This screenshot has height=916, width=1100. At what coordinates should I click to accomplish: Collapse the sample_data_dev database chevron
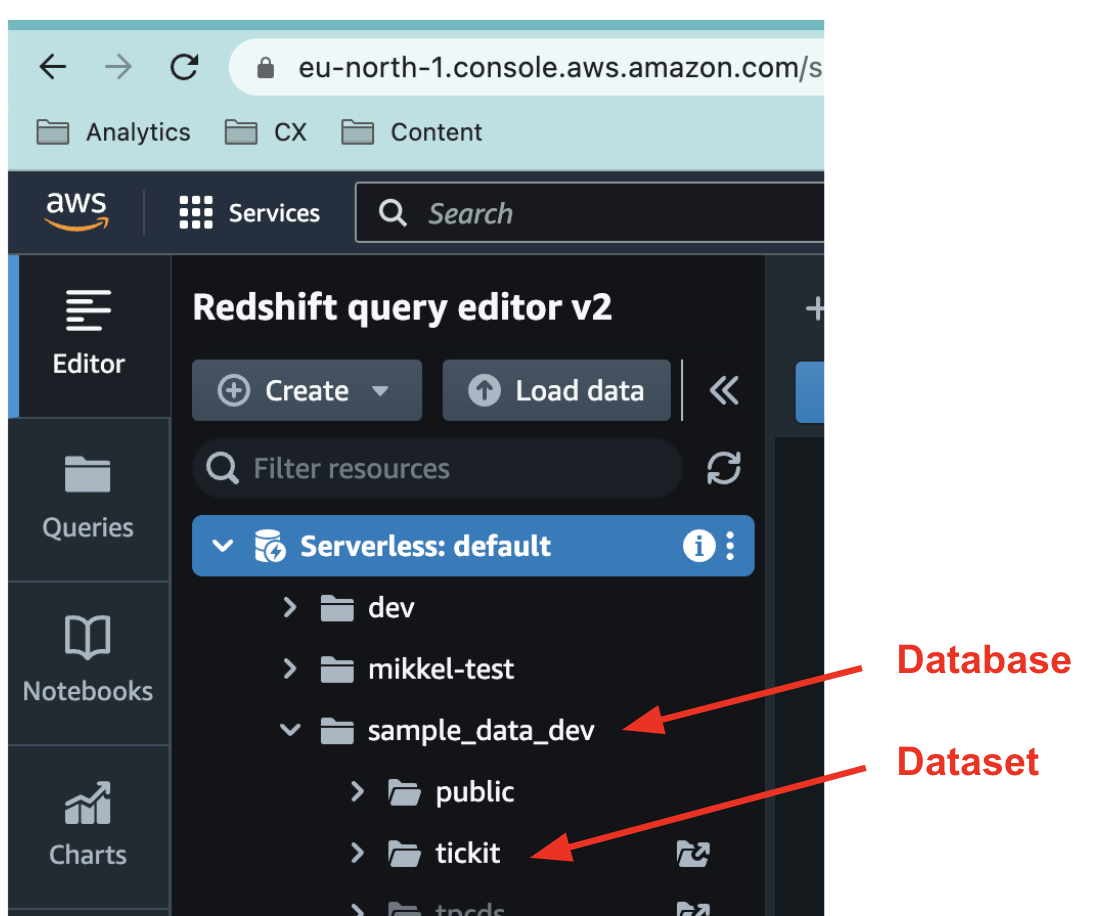[290, 730]
